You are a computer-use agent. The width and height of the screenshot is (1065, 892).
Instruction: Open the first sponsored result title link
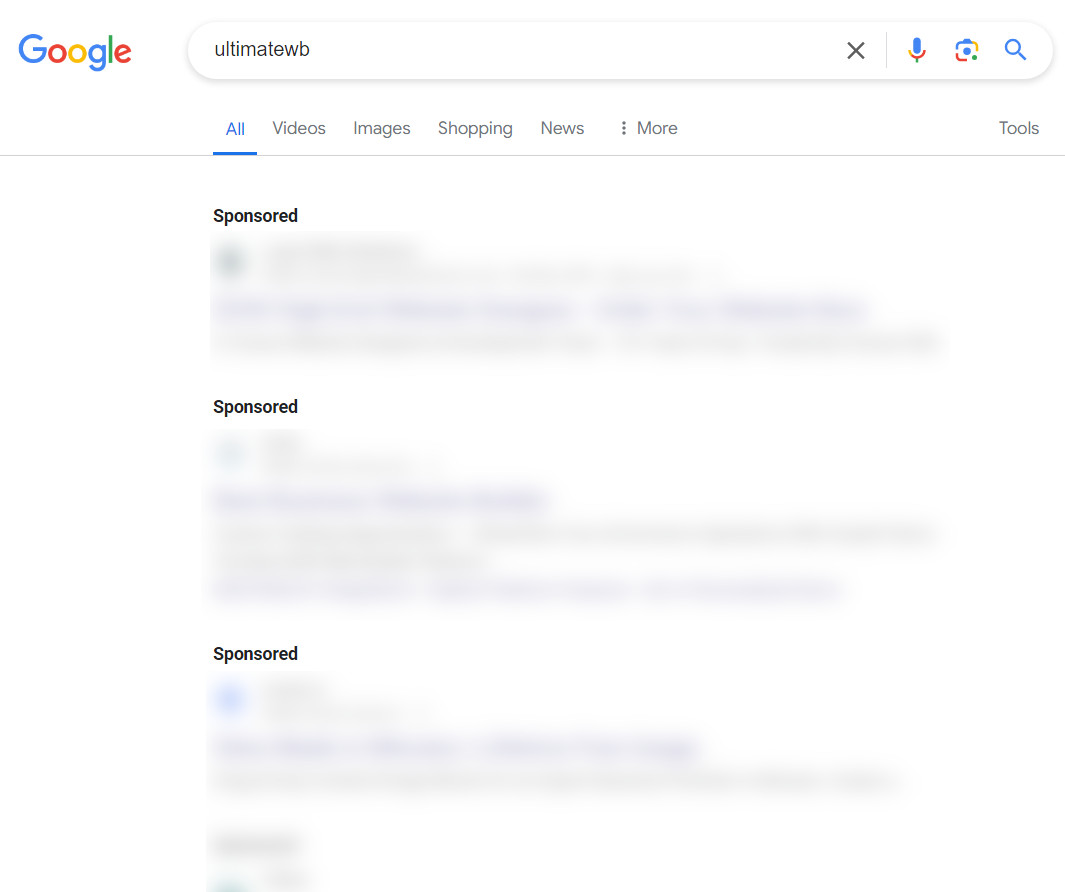[x=541, y=310]
